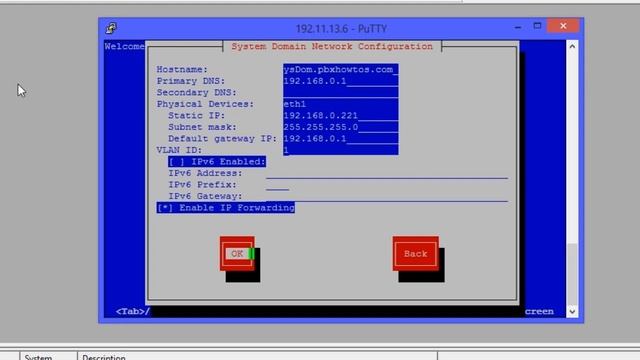
Task: Click the VLAN ID field
Action: tap(341, 150)
